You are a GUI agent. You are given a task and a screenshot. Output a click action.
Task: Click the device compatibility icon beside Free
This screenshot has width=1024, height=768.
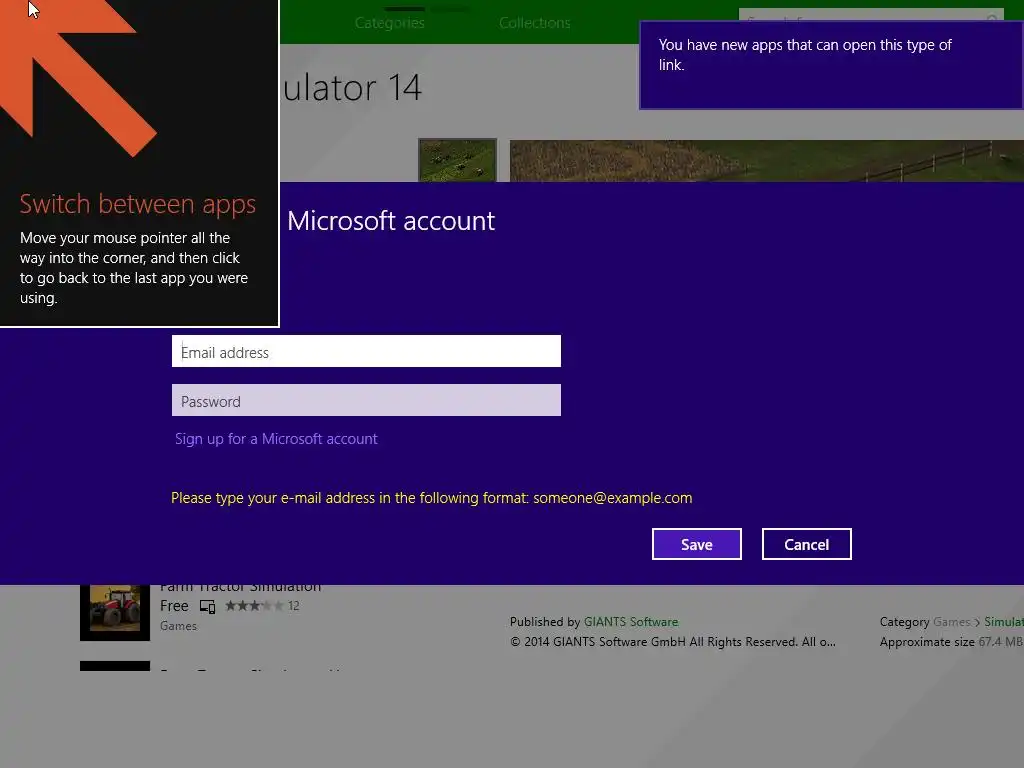click(207, 607)
